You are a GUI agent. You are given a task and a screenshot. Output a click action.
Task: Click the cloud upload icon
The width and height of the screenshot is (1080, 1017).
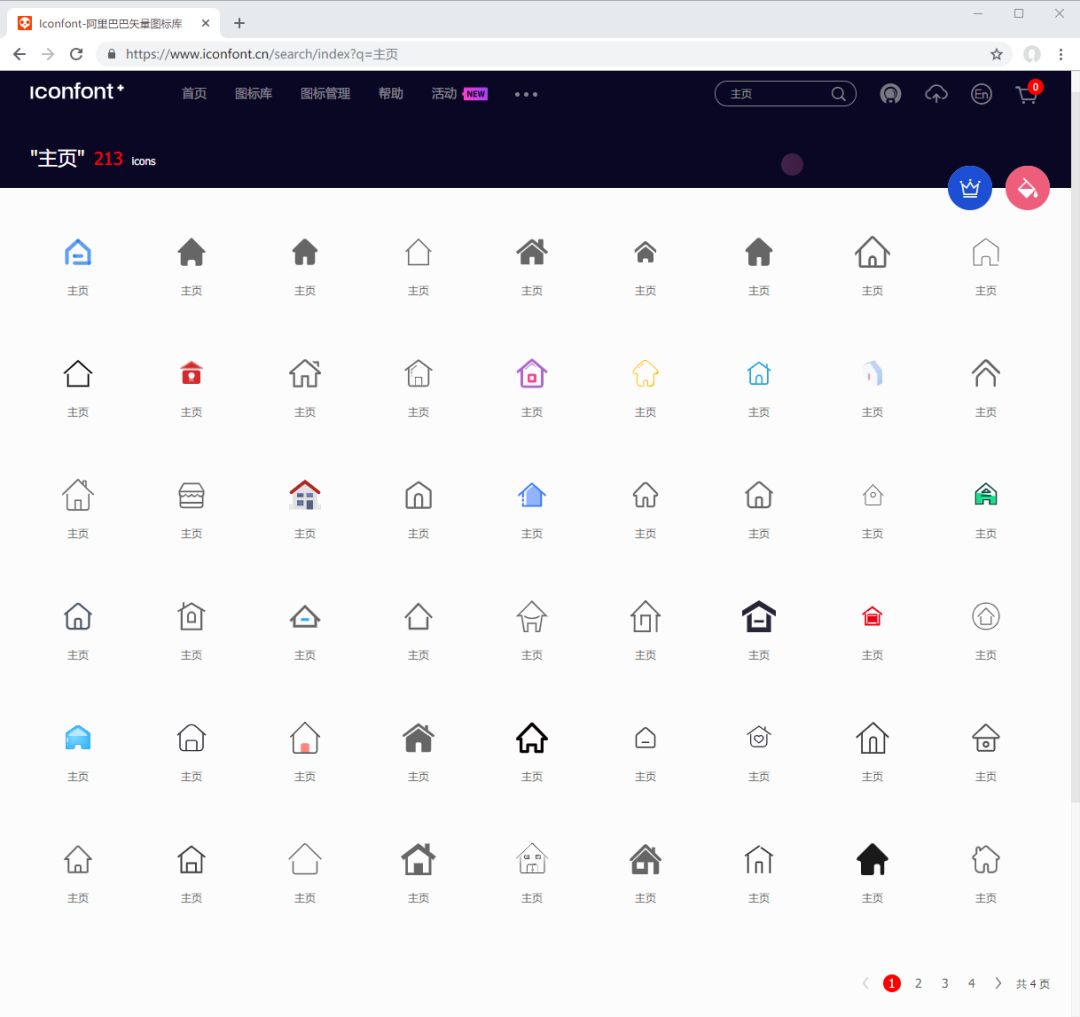point(936,94)
